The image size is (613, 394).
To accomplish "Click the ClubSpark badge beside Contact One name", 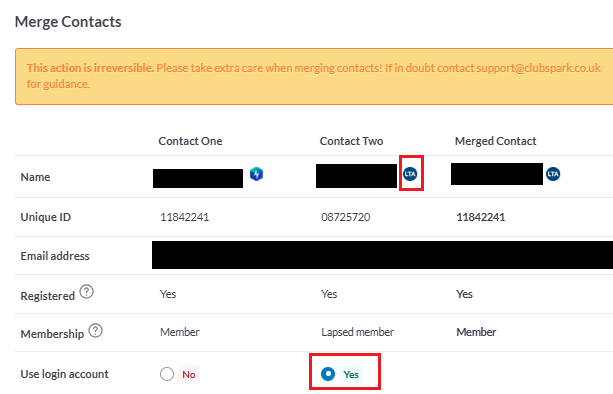I will click(256, 174).
